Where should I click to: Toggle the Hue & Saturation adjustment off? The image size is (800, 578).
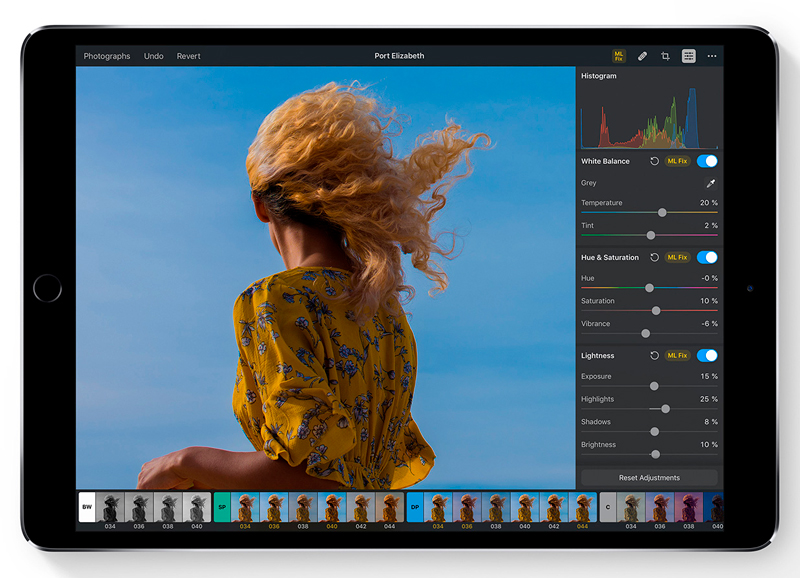click(x=706, y=257)
